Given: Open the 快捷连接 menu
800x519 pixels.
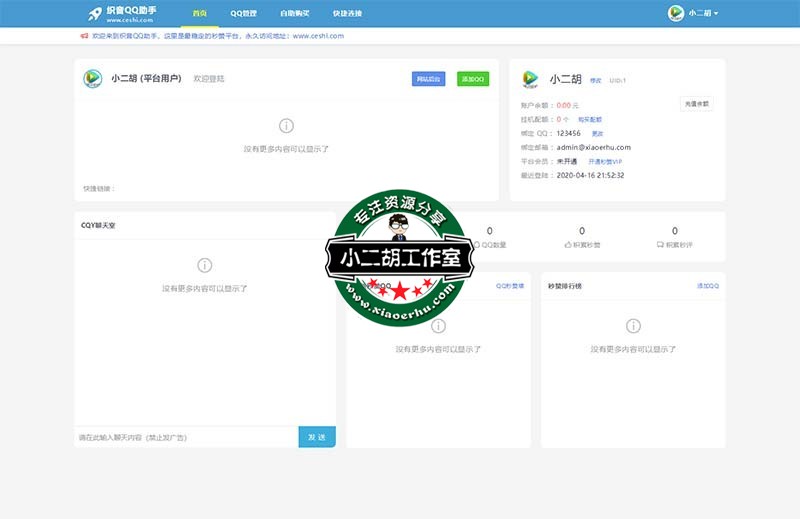Looking at the screenshot, I should pyautogui.click(x=347, y=13).
